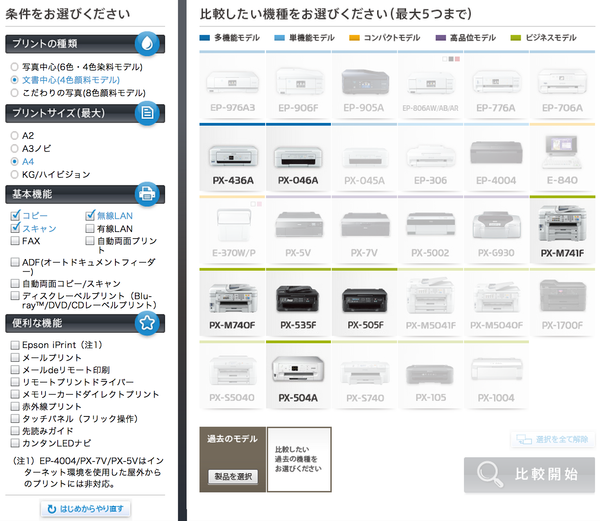Check カンタンLEDナビ option

tap(15, 443)
